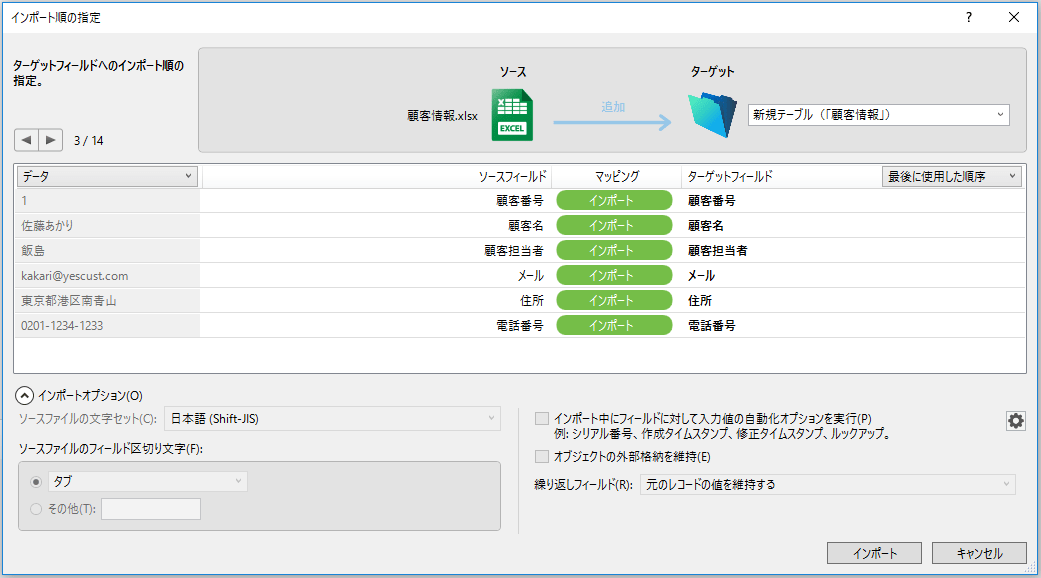1041x578 pixels.
Task: Collapse the インポートオプション section
Action: pos(24,396)
